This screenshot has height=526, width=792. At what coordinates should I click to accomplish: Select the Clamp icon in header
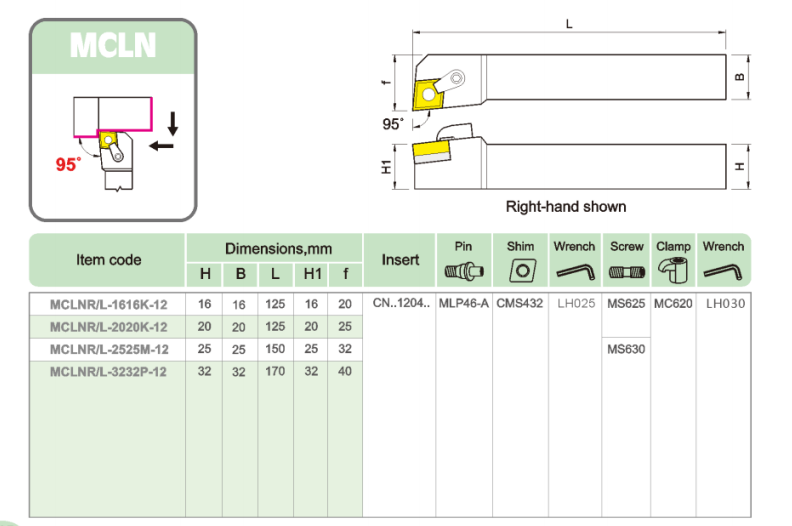[x=672, y=270]
